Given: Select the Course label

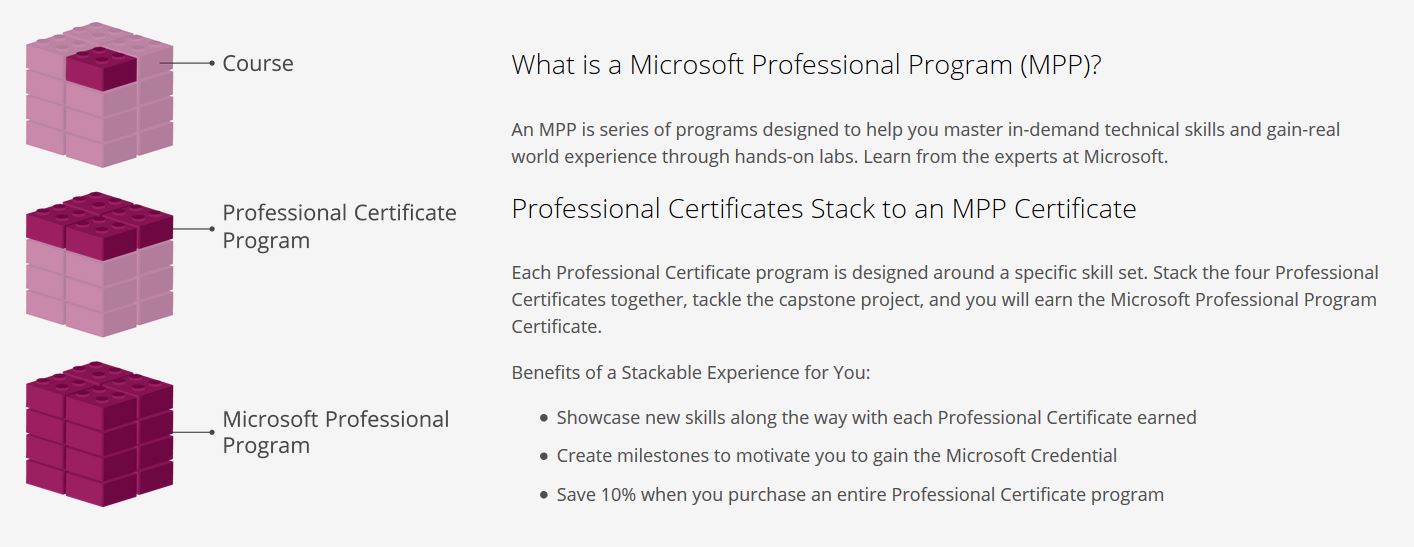Looking at the screenshot, I should tap(258, 63).
